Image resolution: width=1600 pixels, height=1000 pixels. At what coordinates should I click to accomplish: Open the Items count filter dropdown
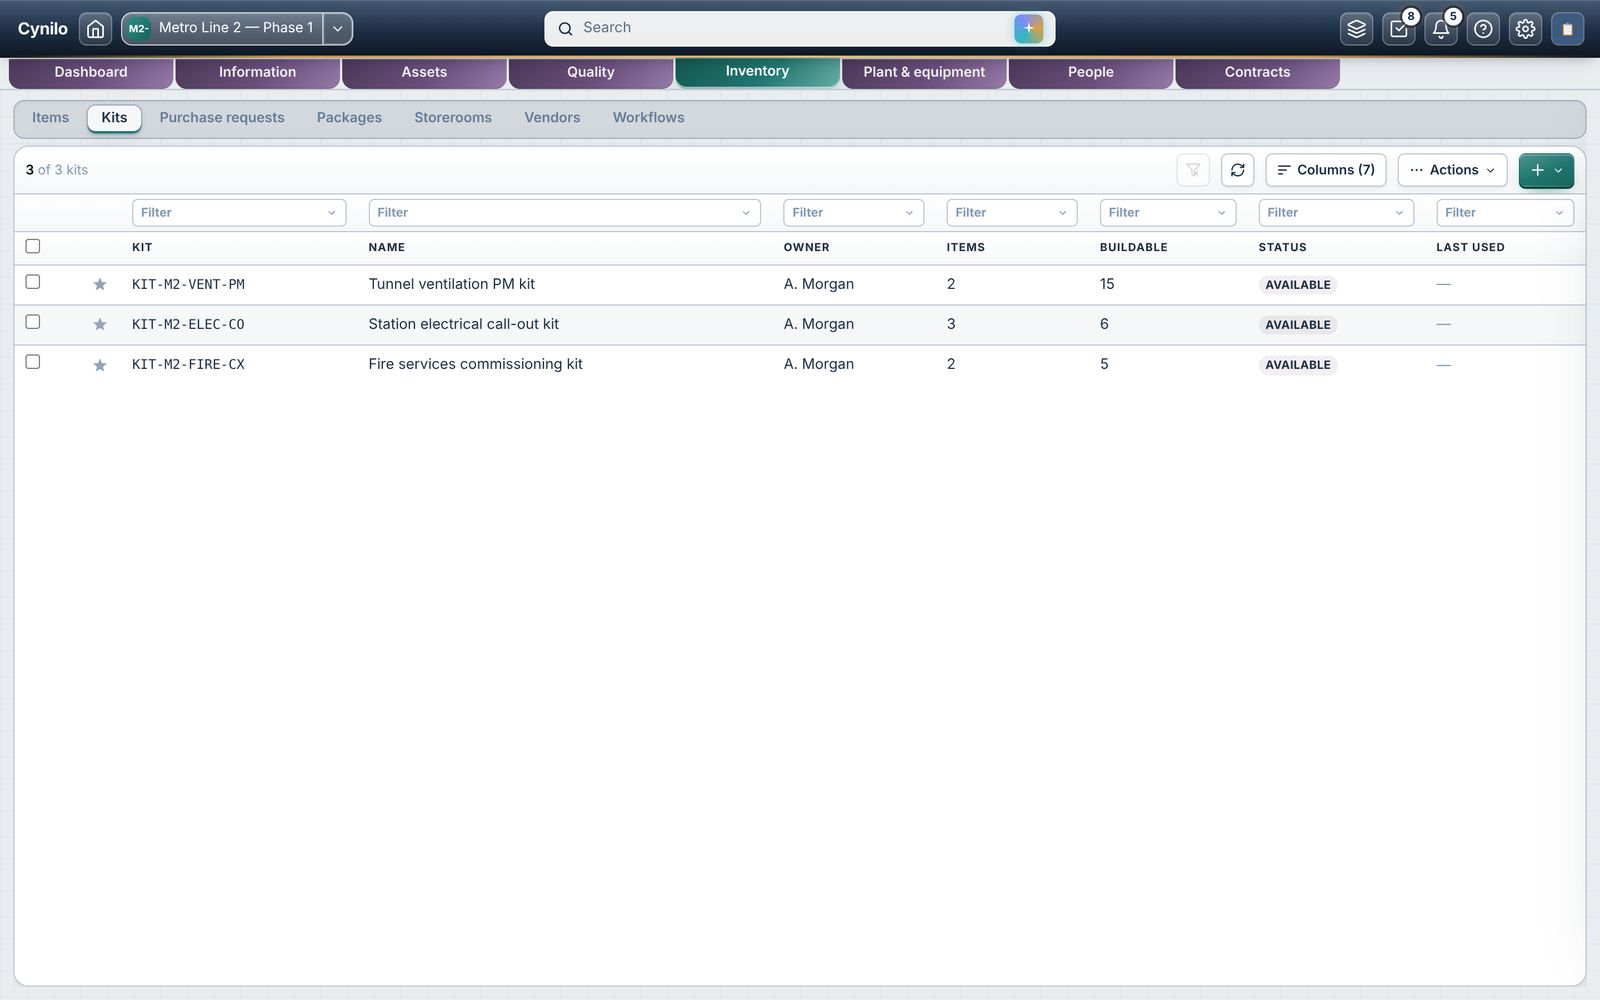pos(1012,213)
